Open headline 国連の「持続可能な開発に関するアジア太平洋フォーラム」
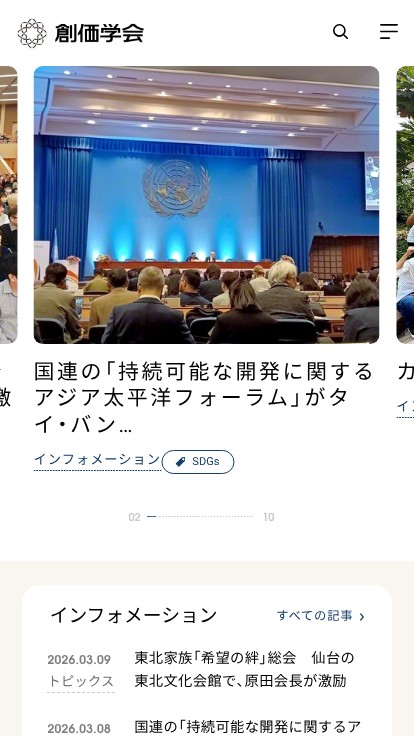This screenshot has width=414, height=736. (x=204, y=398)
